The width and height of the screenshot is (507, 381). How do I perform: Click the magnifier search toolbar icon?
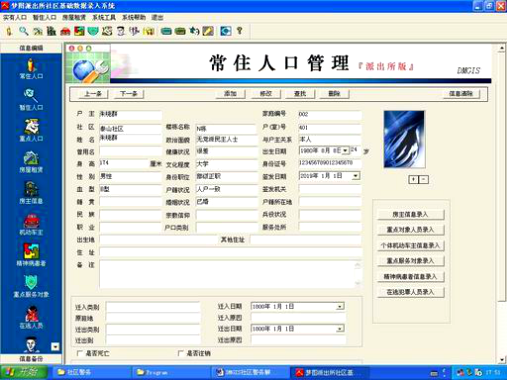pyautogui.click(x=23, y=31)
